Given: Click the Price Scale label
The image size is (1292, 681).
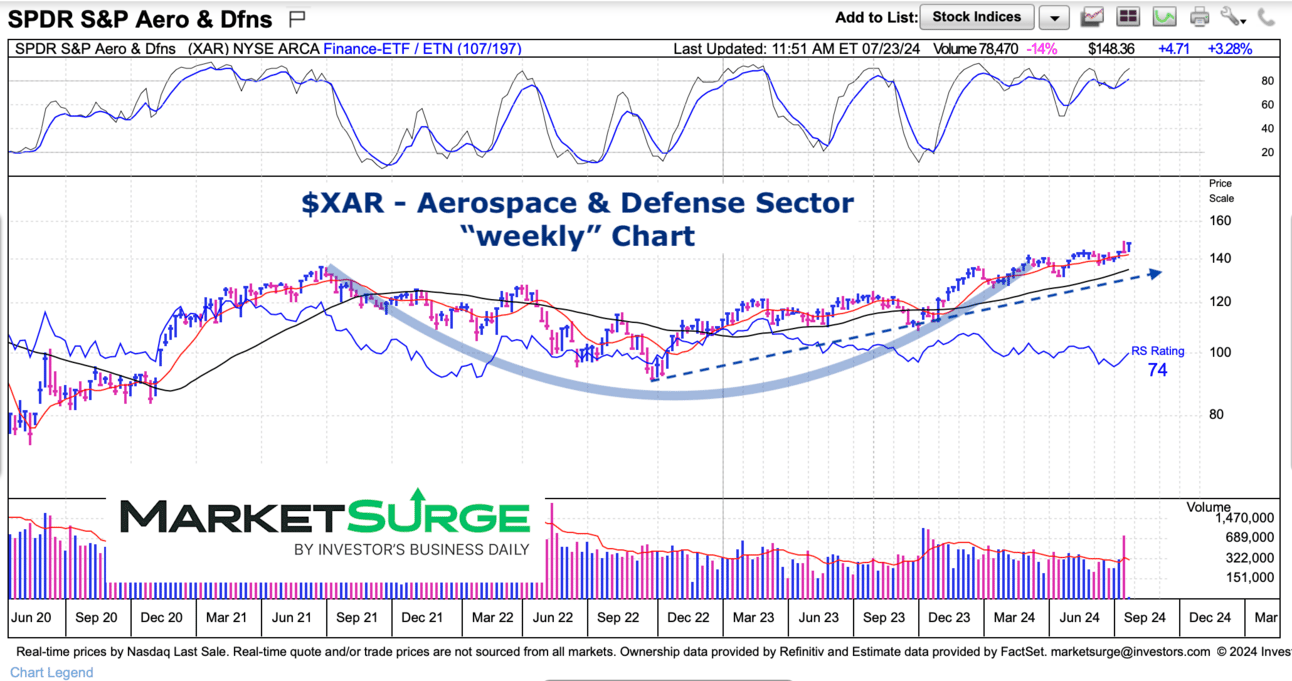Looking at the screenshot, I should [1221, 191].
